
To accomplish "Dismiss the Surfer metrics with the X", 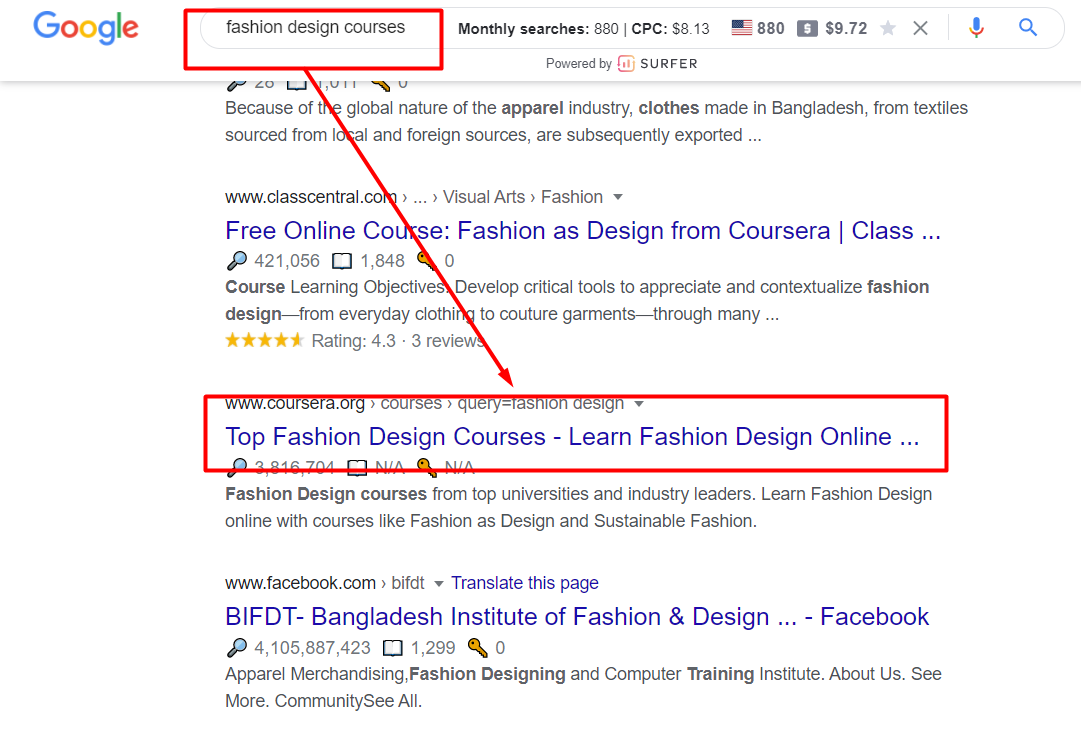I will click(920, 28).
